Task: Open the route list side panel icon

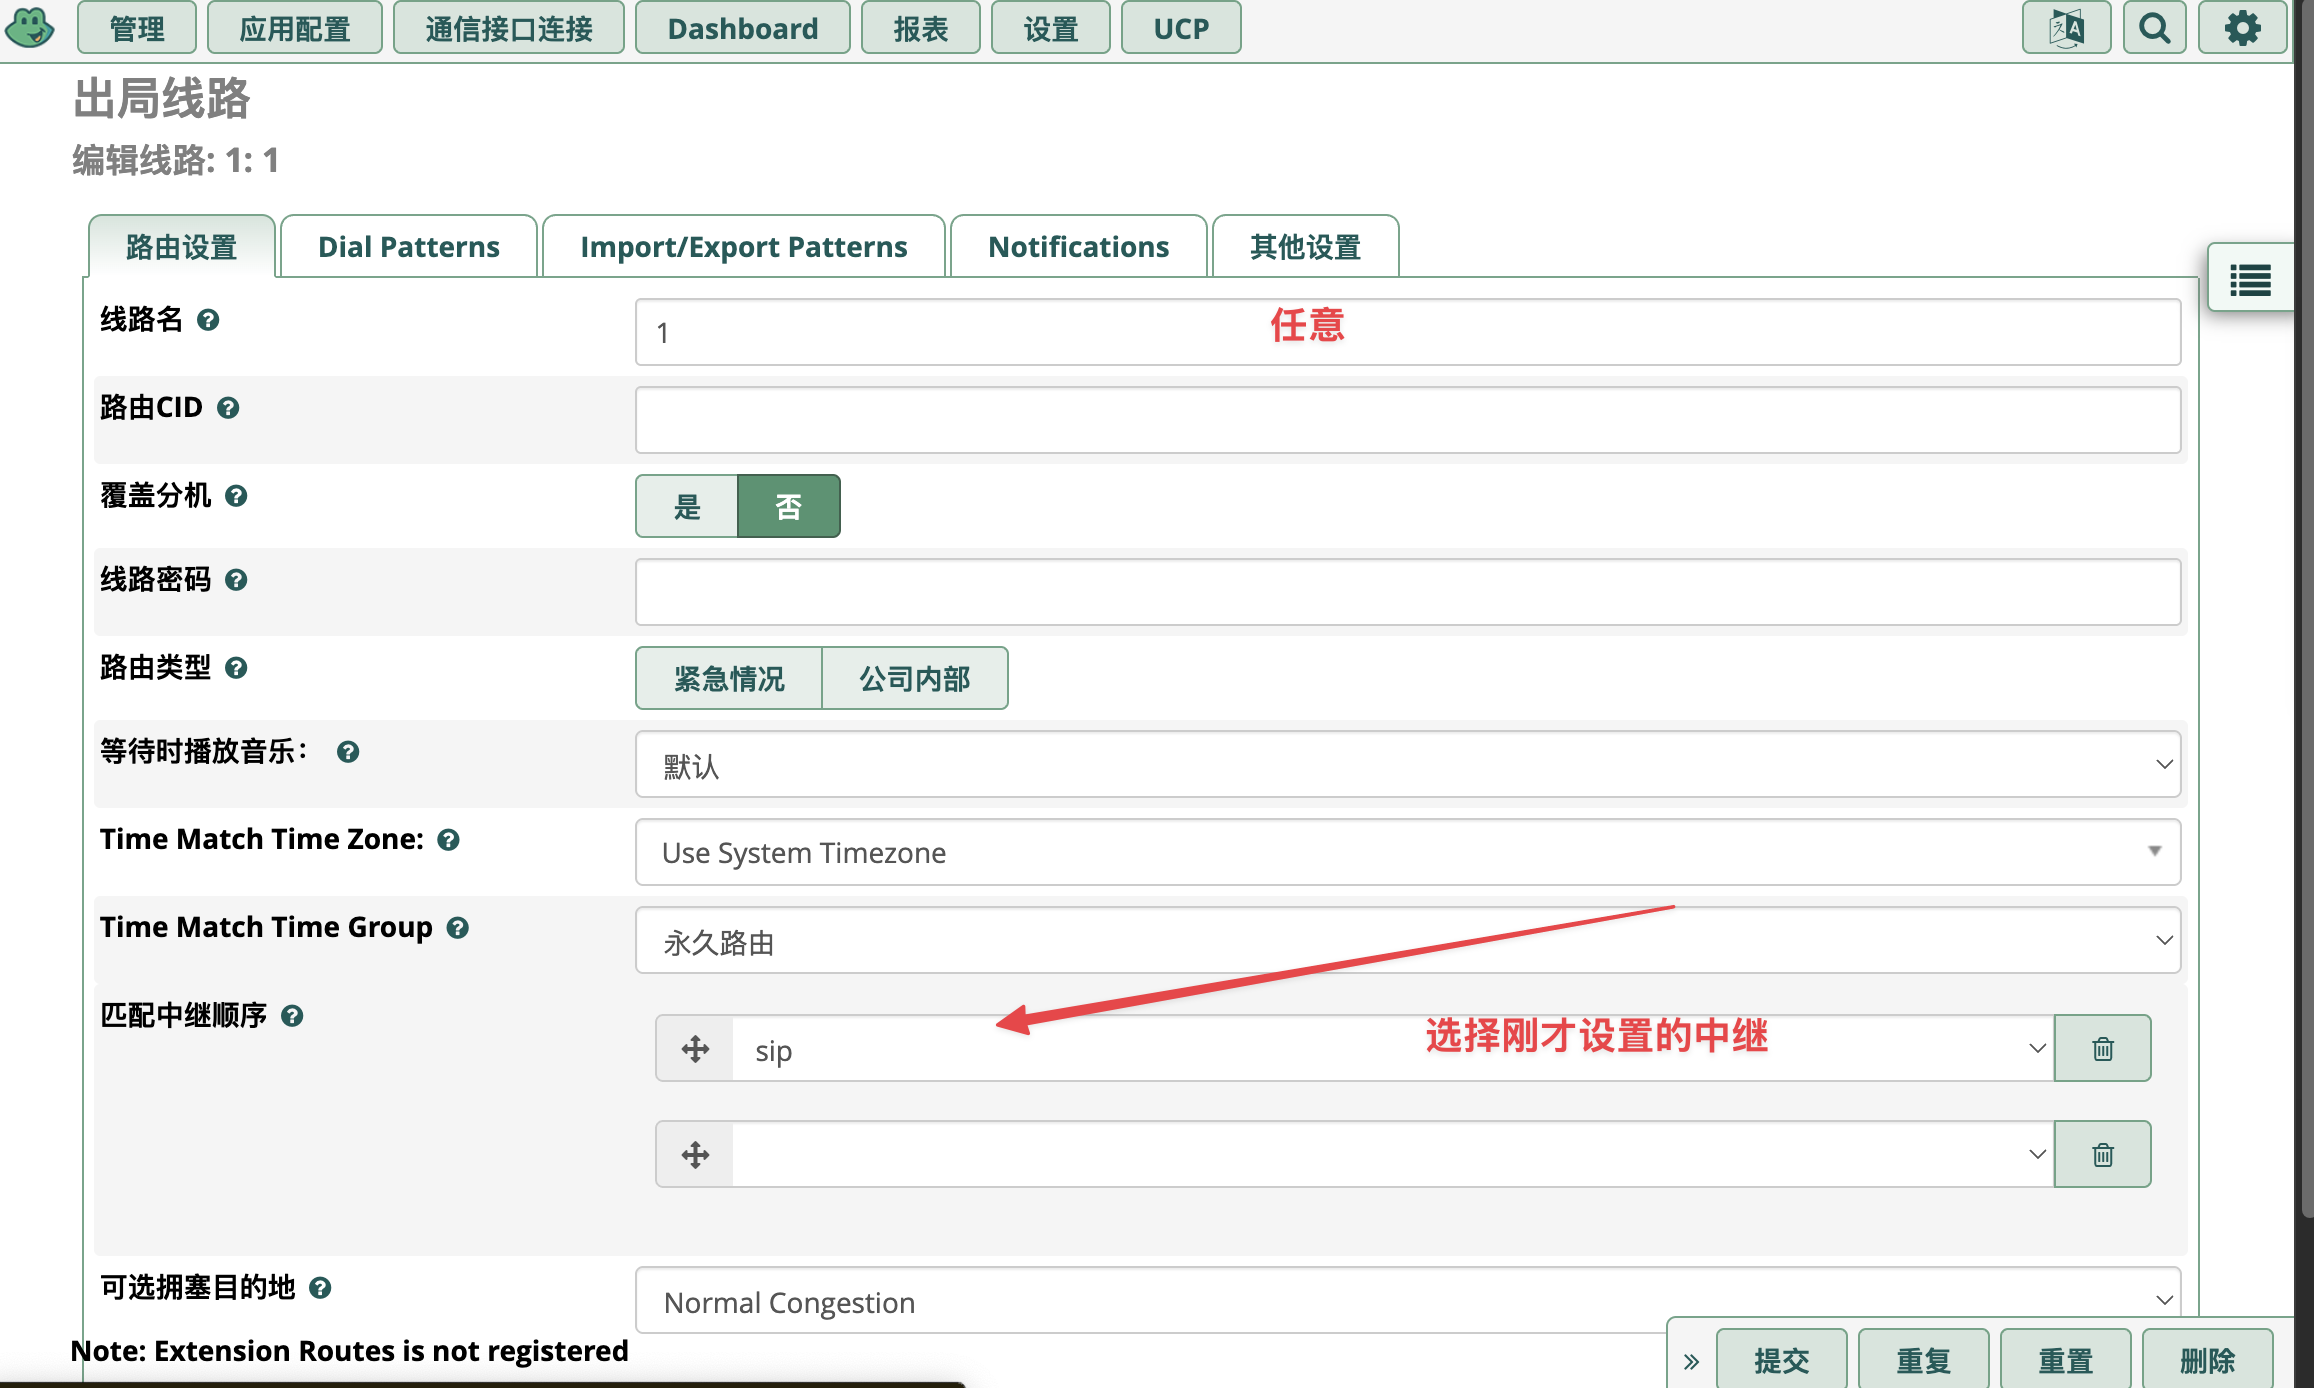Action: [2251, 280]
